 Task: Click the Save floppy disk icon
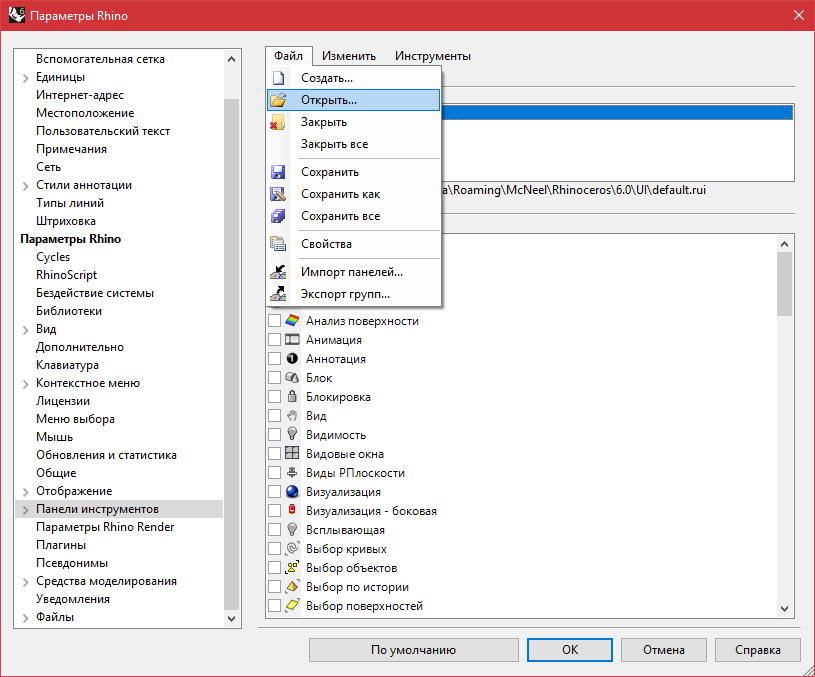(x=279, y=172)
